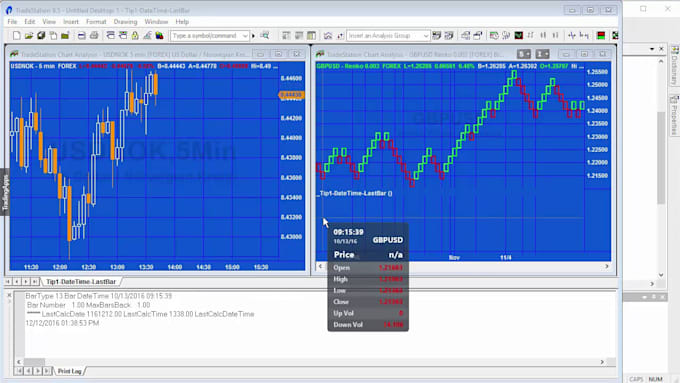680x383 pixels.
Task: Click the first icon right of Analysis Group box
Action: 437,36
